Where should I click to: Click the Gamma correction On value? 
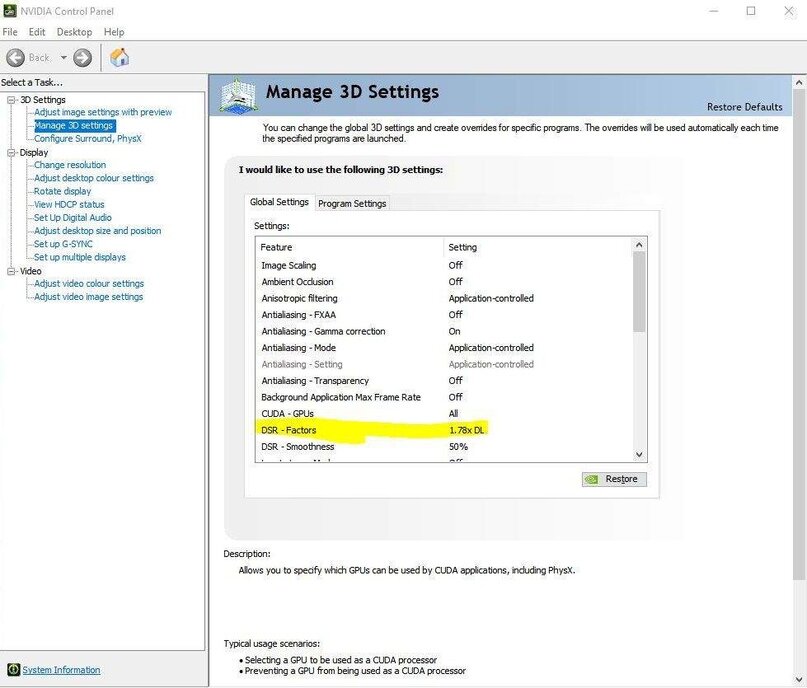click(x=454, y=331)
